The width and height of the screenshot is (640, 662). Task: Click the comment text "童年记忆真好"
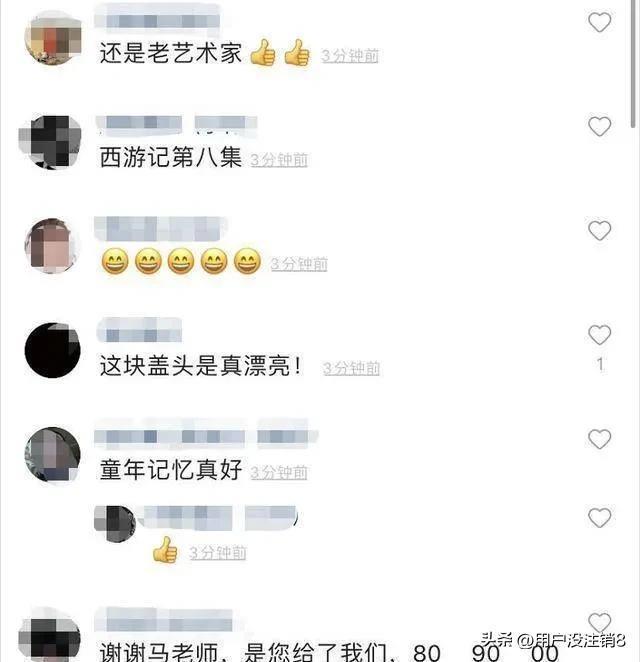click(x=171, y=469)
